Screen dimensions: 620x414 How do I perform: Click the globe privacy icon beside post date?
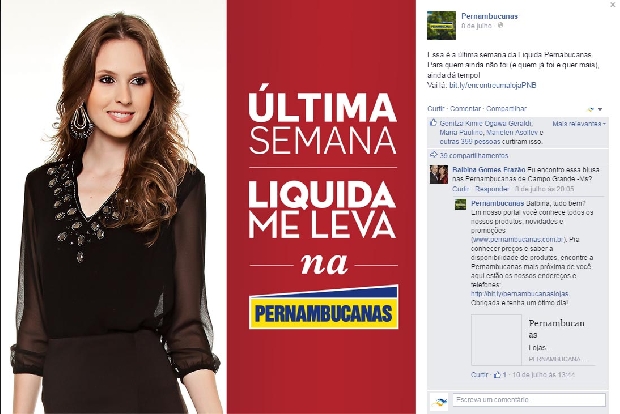click(x=500, y=25)
